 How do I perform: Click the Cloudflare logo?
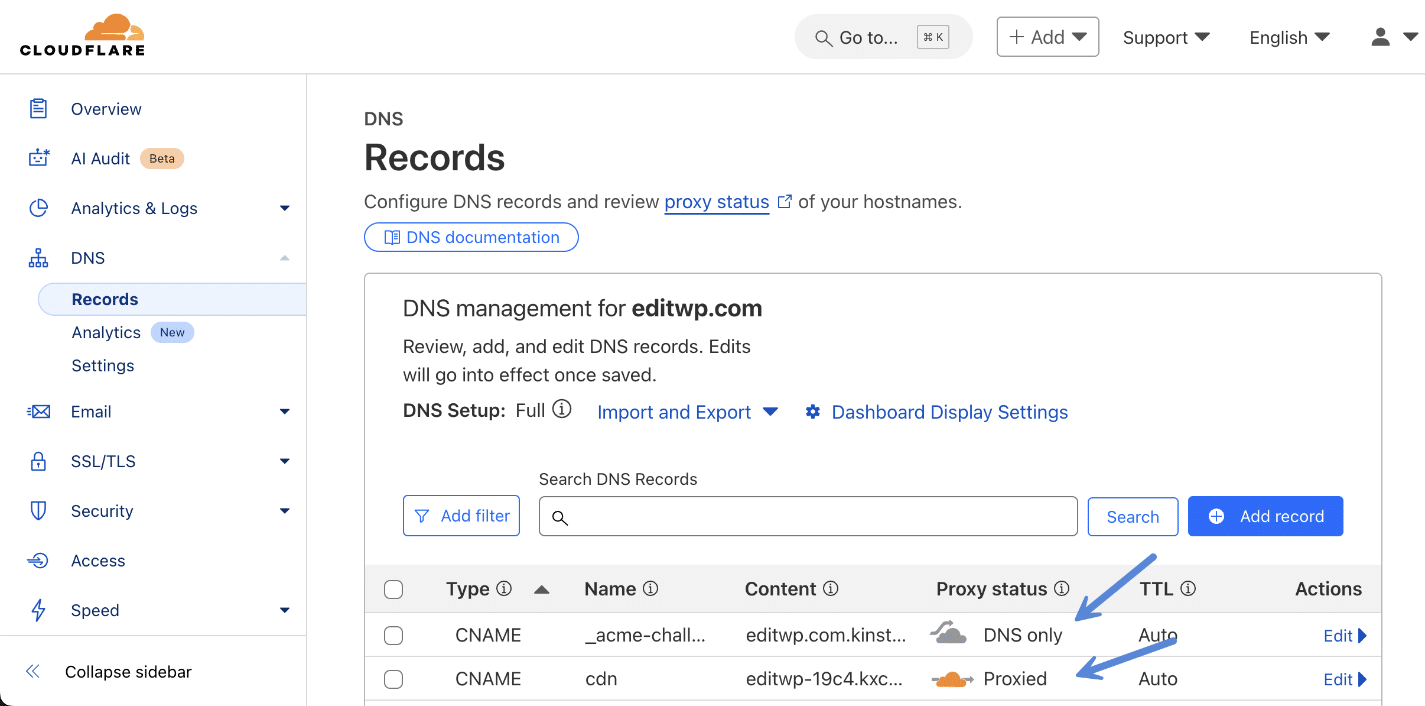point(83,36)
